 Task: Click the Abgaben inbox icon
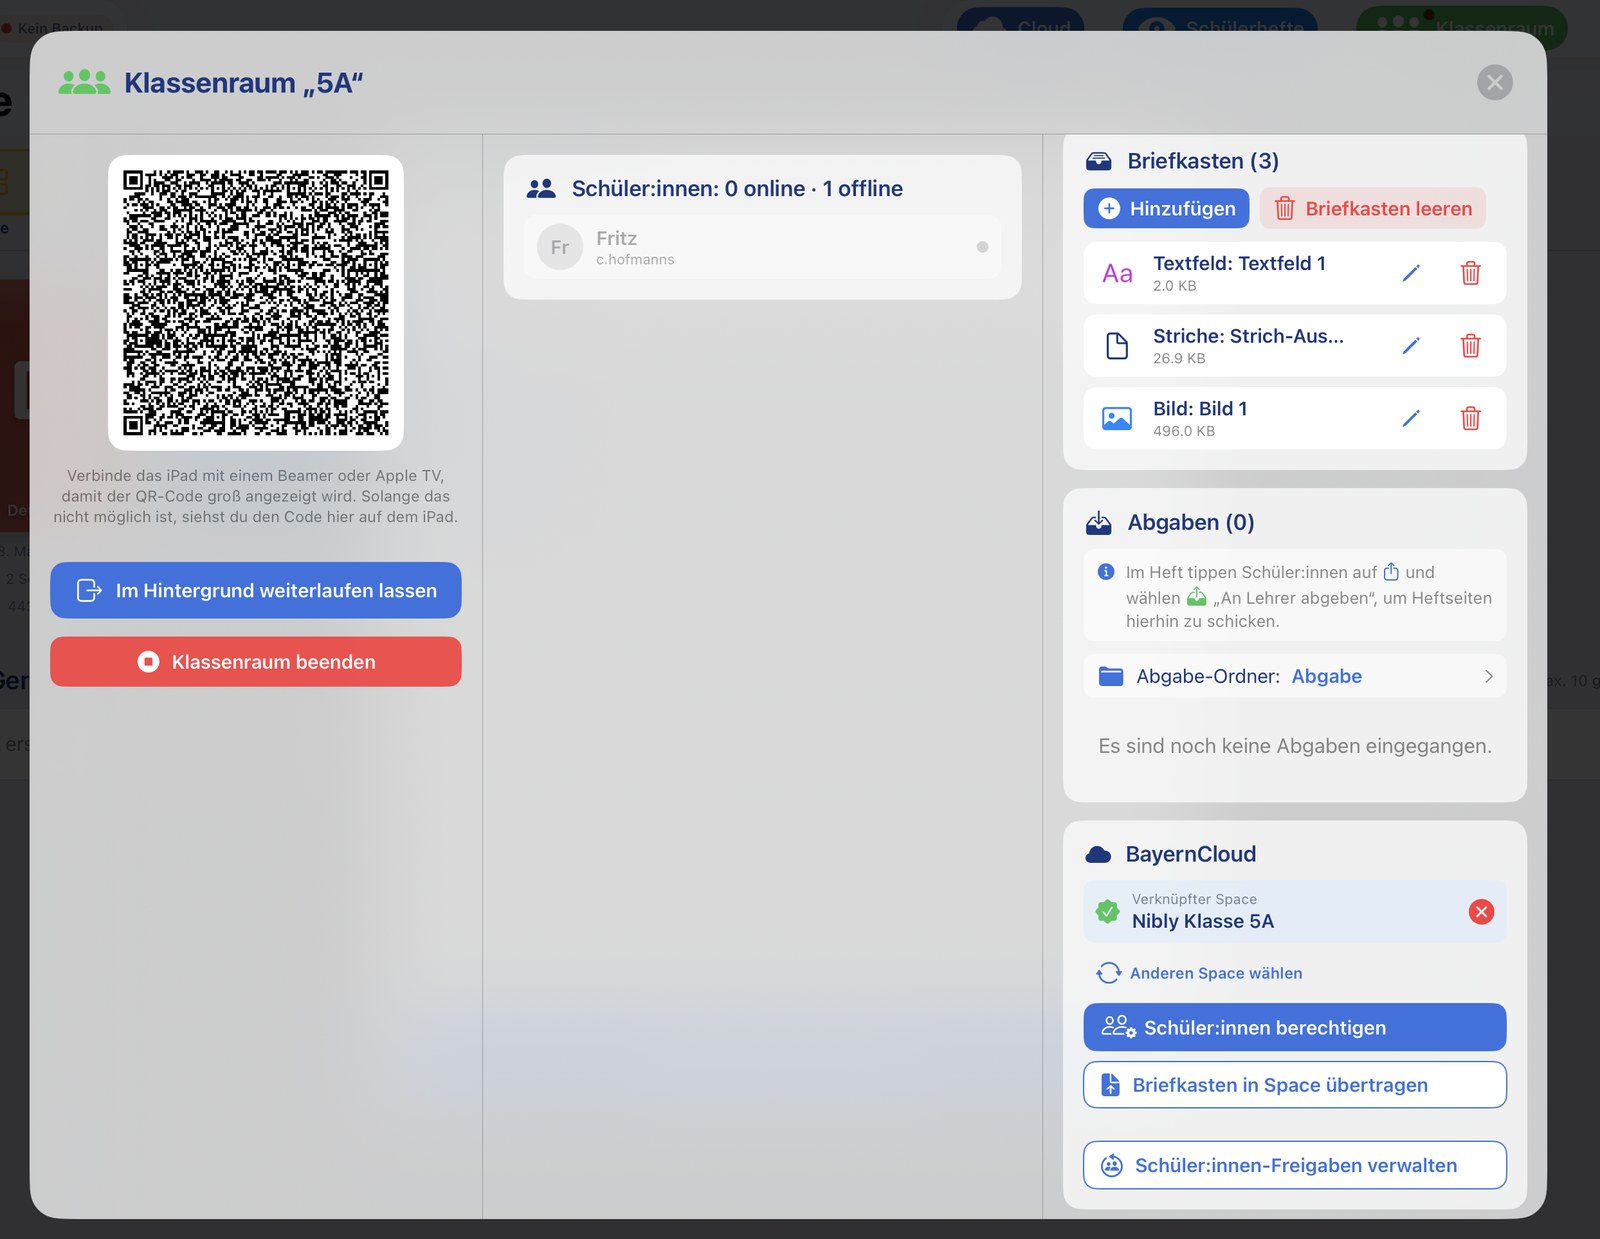(x=1099, y=522)
